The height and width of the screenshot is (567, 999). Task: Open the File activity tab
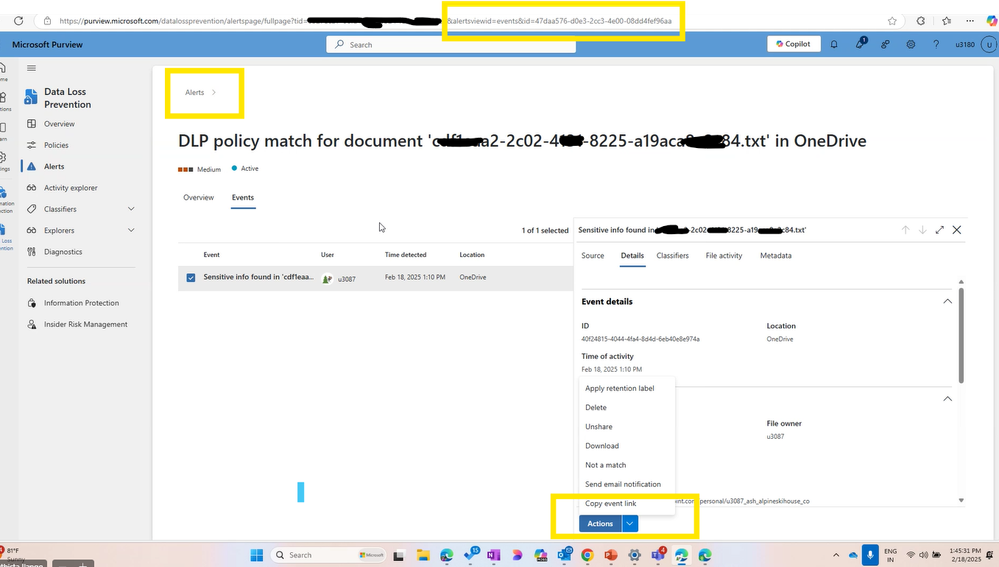pos(724,255)
